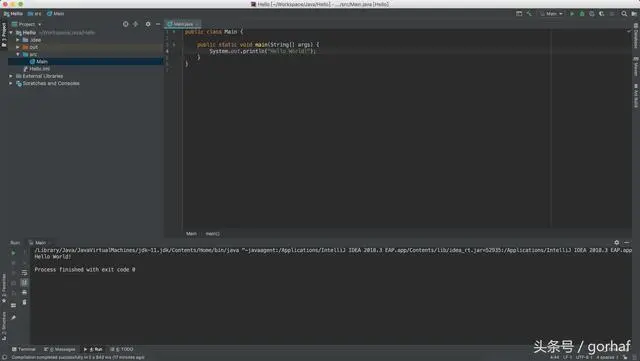Expand Scratches and Consoles node

point(11,84)
